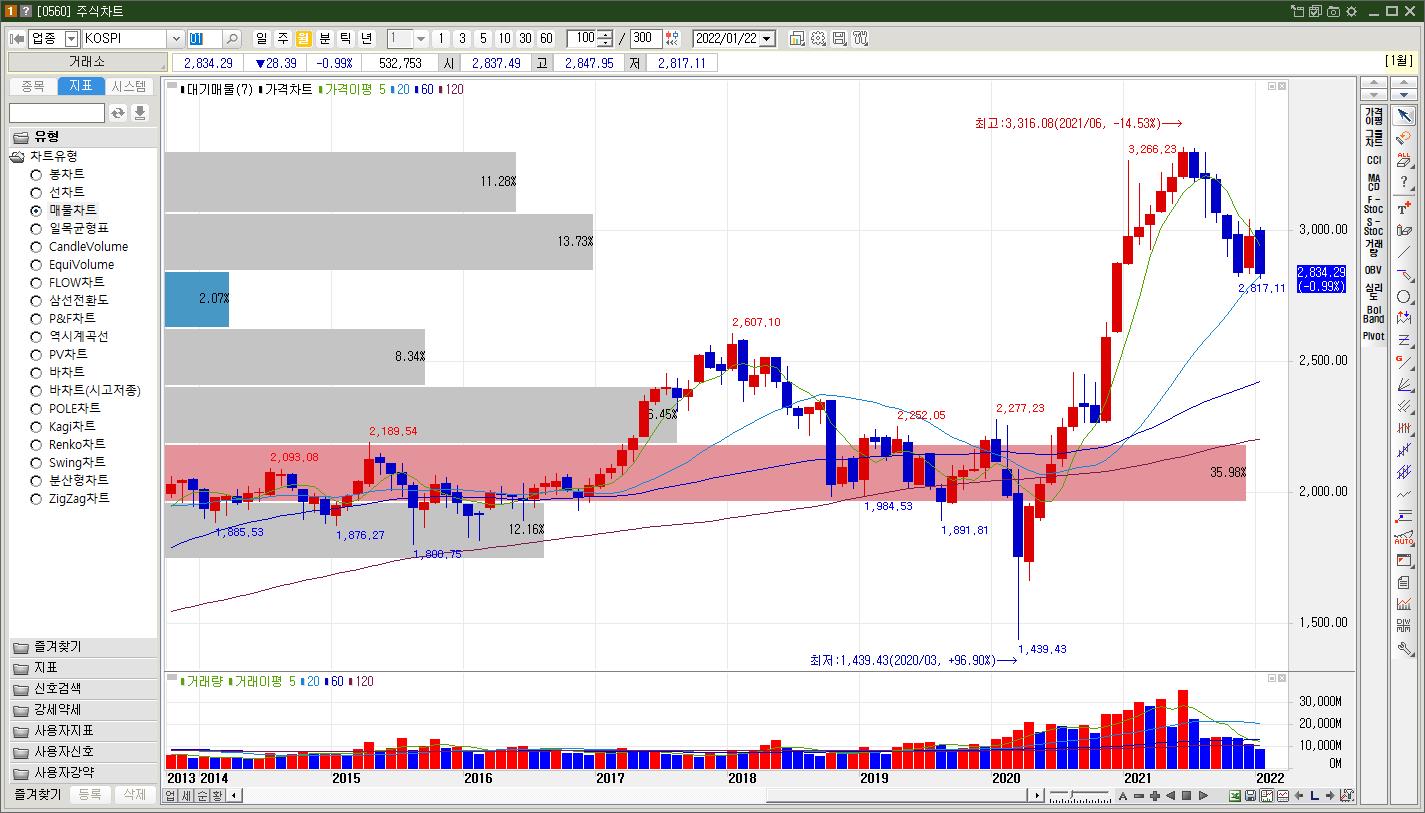Switch to the 지표 tab
The height and width of the screenshot is (813, 1425).
(x=81, y=86)
